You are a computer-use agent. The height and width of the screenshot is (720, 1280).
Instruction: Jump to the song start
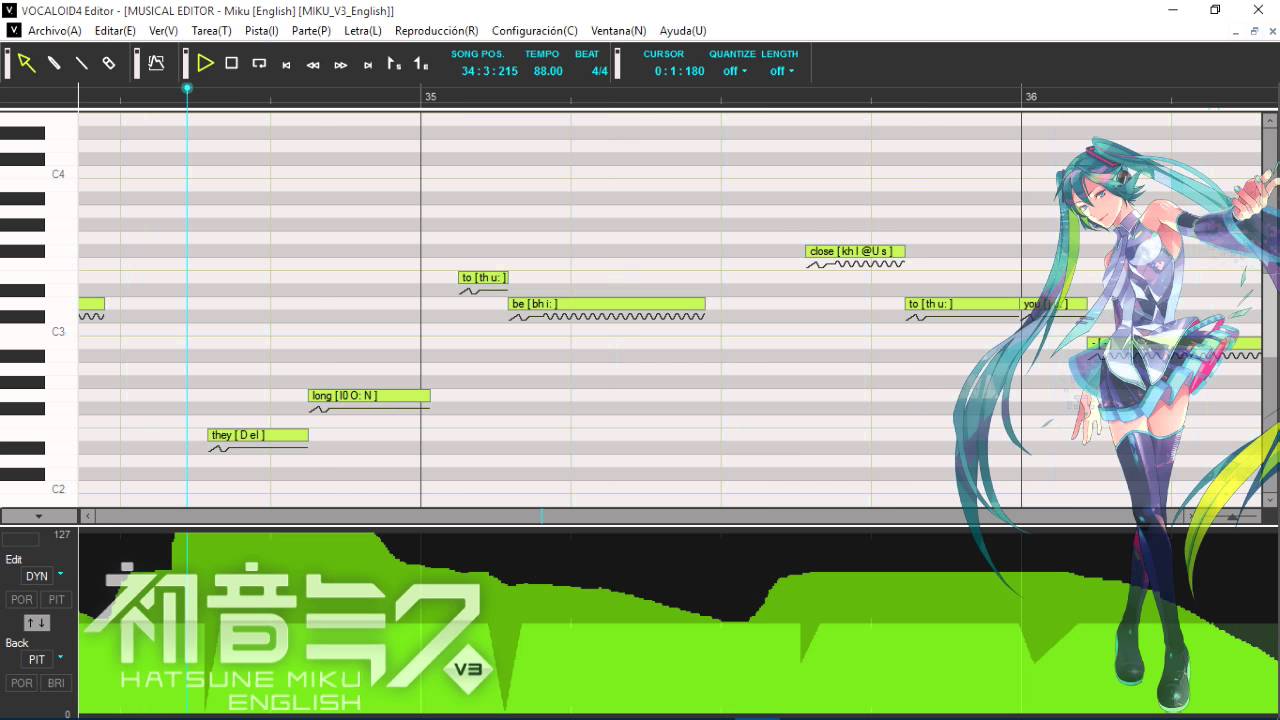(x=286, y=65)
